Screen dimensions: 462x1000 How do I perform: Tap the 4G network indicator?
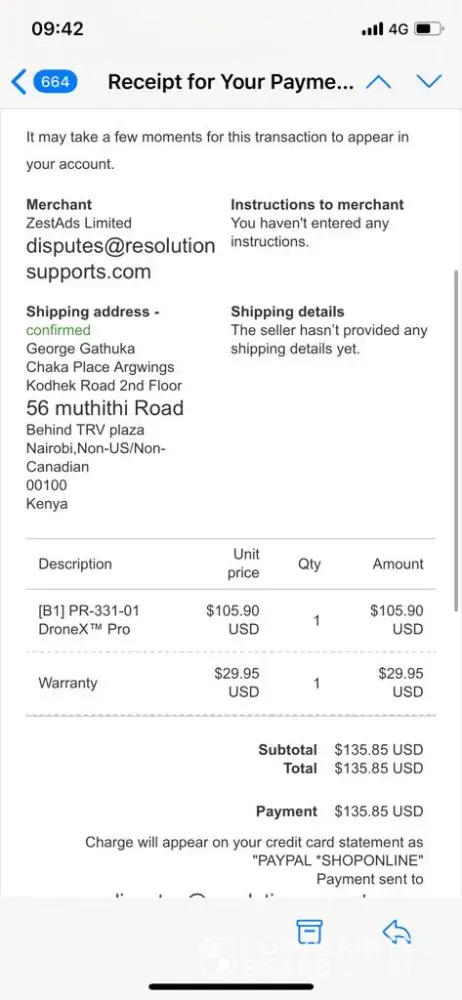click(398, 29)
